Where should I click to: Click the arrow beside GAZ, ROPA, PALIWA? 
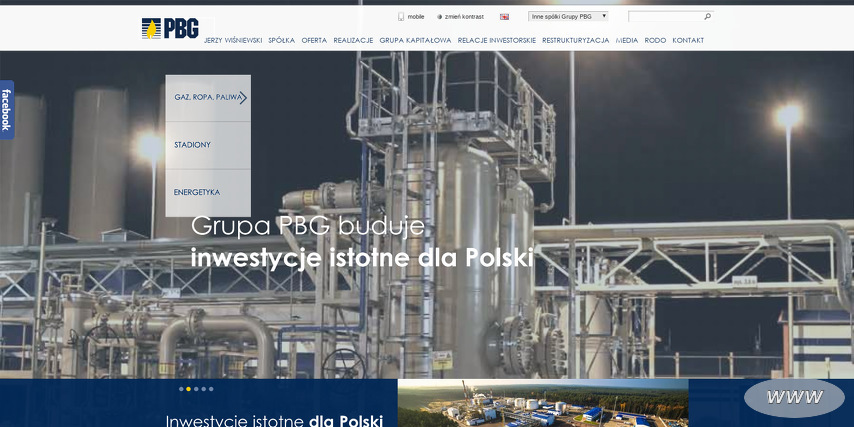pyautogui.click(x=243, y=98)
